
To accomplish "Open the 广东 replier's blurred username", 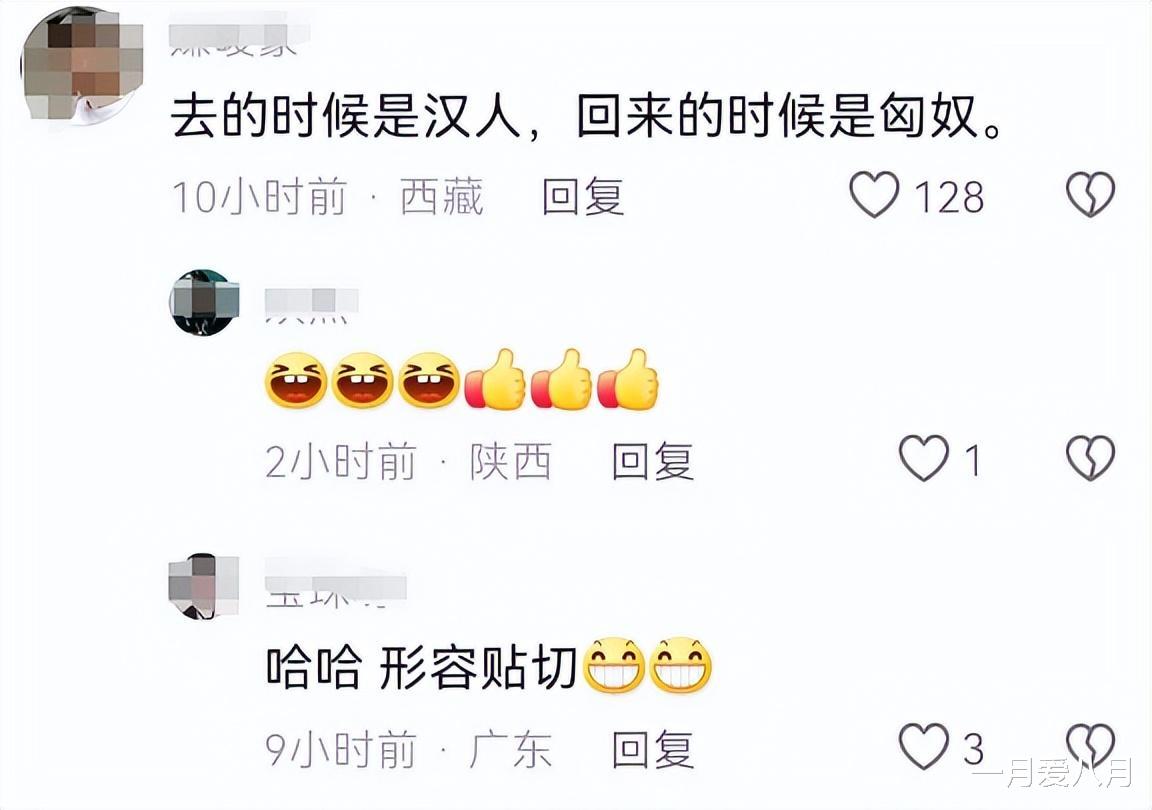I will (x=335, y=590).
